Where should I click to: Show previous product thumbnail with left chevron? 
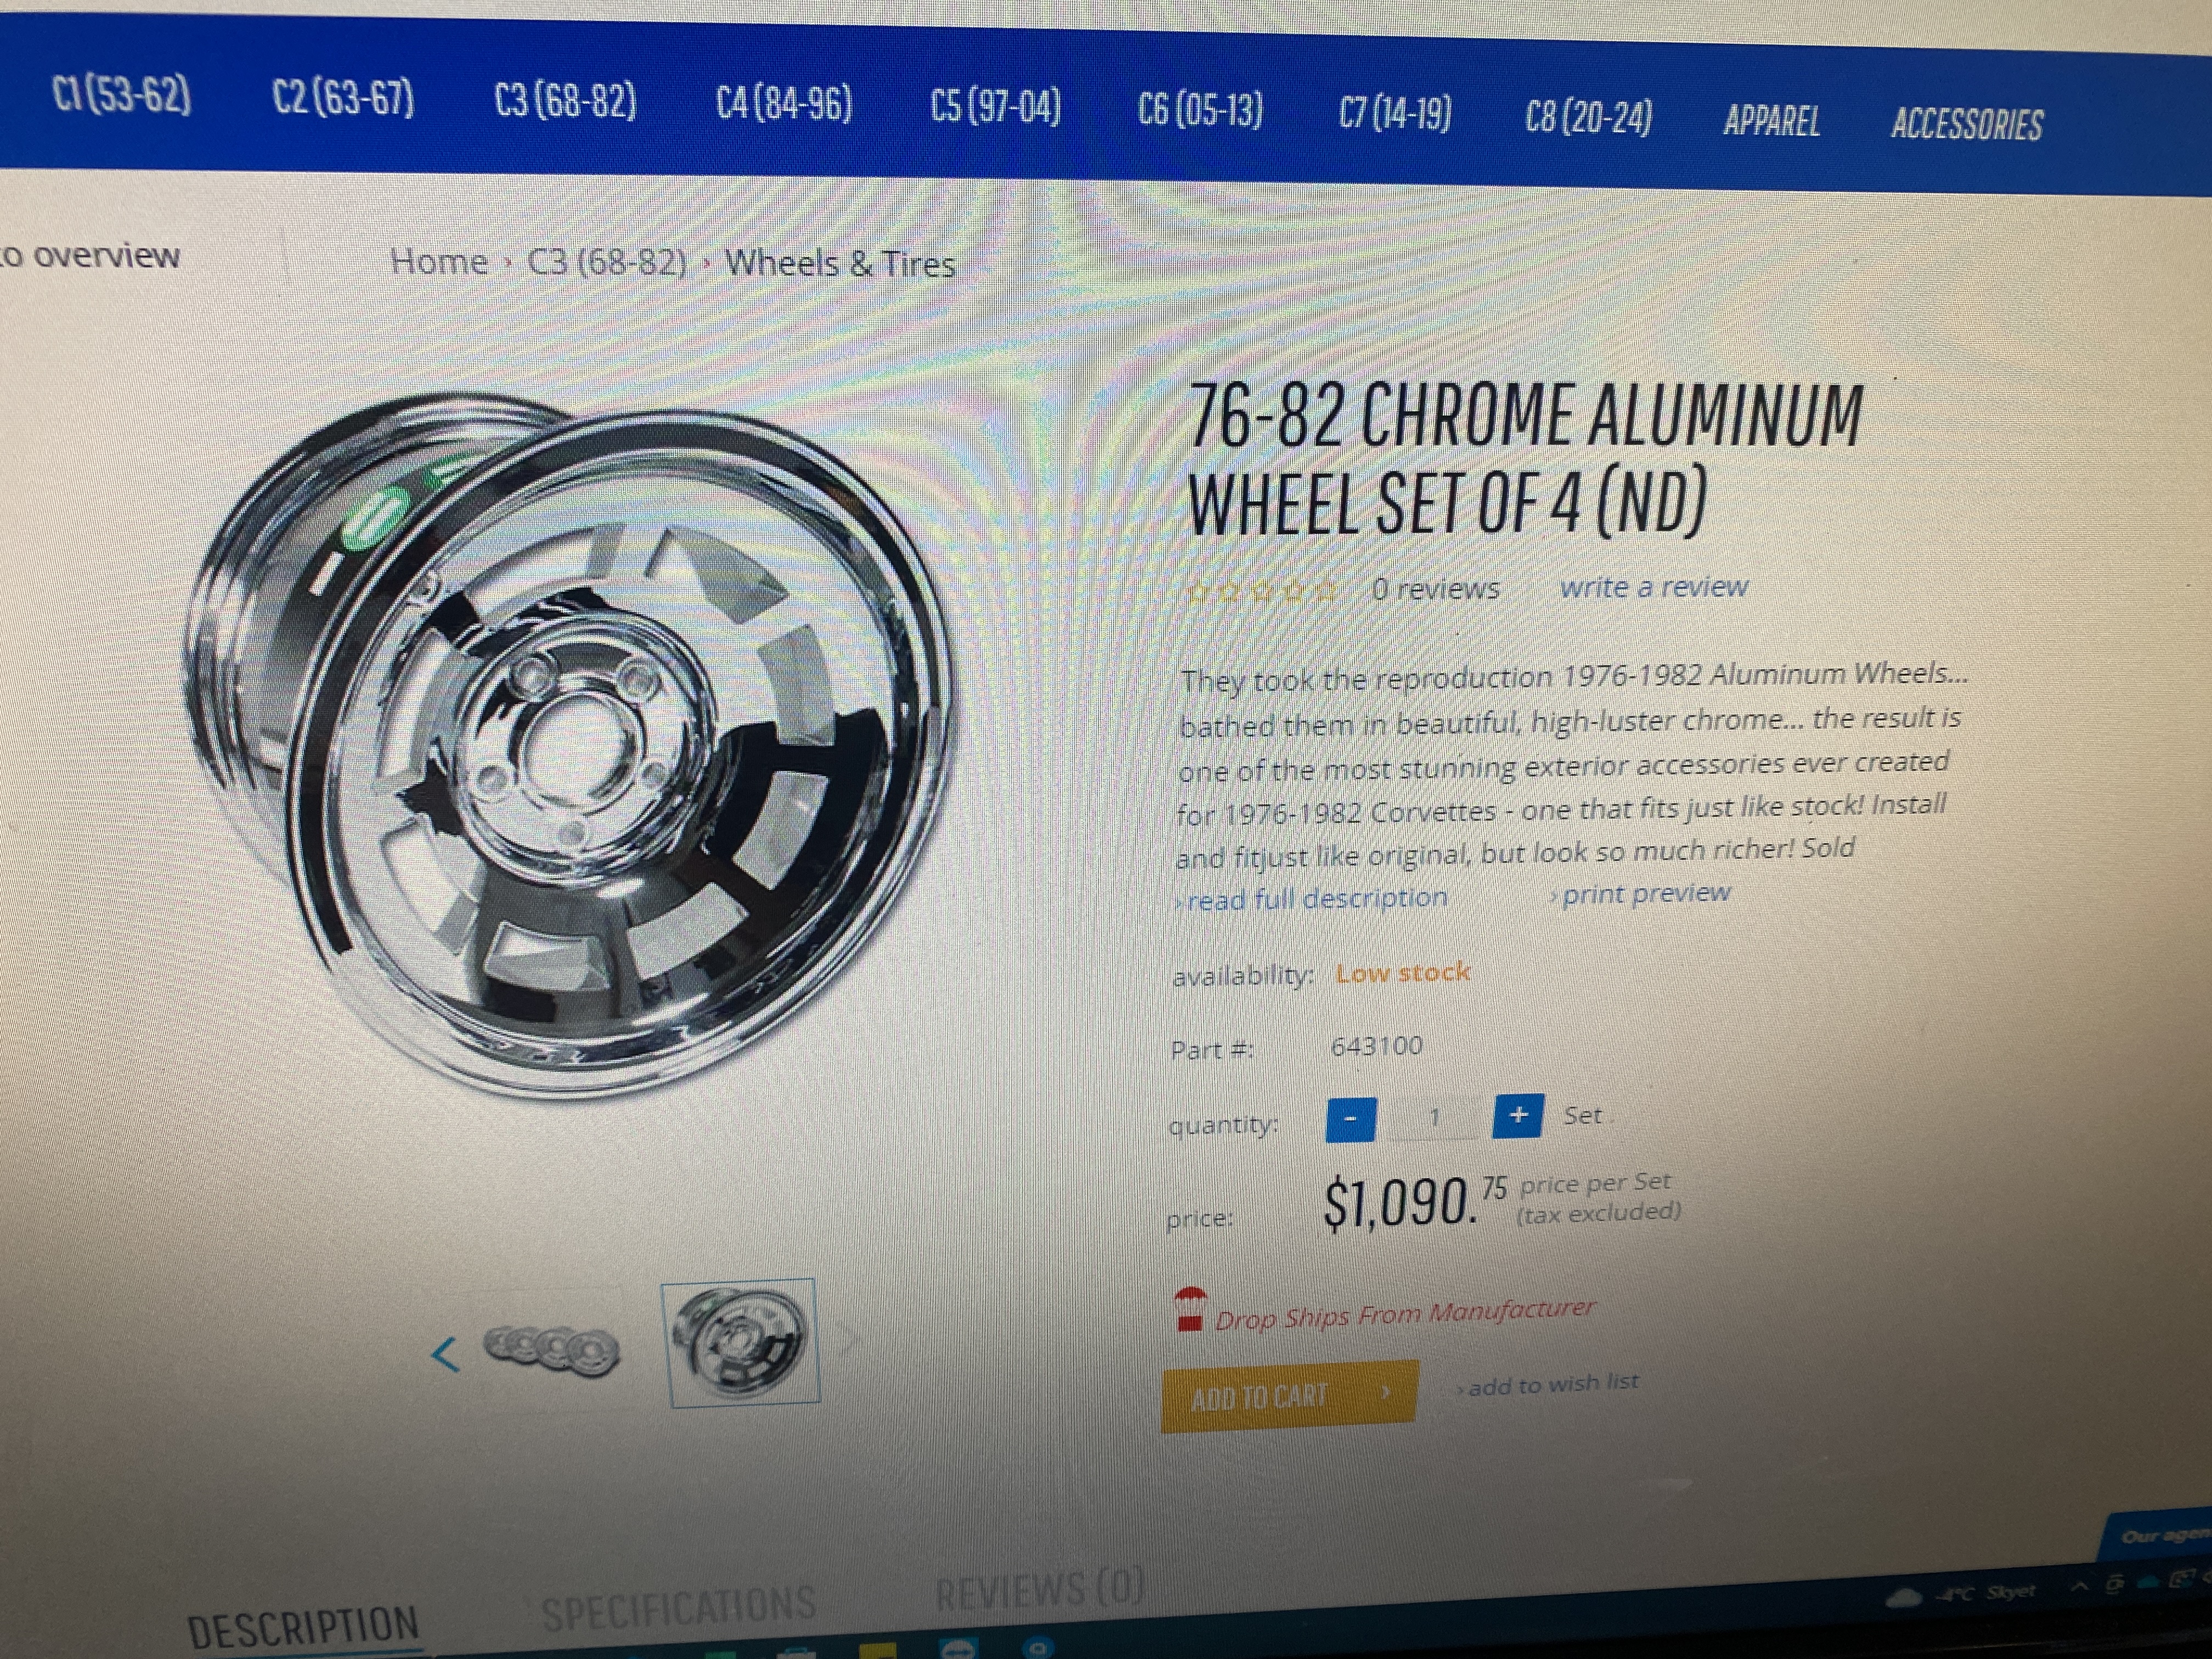445,1355
